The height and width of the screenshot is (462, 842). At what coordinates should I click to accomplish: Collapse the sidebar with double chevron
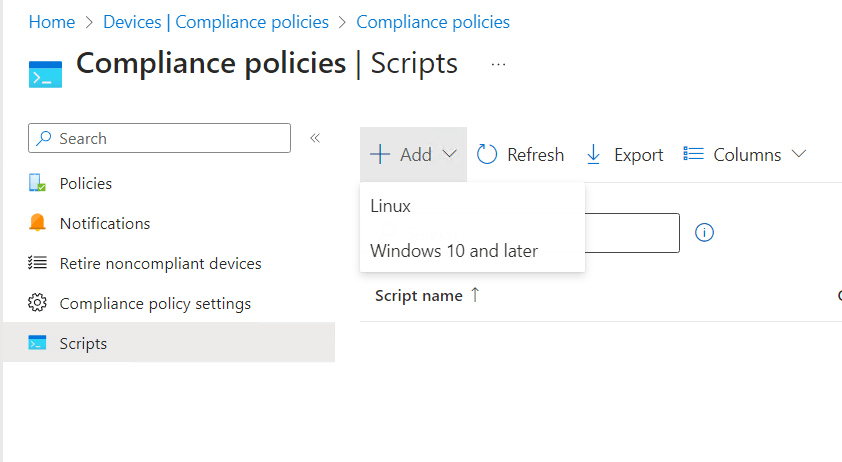pos(315,138)
